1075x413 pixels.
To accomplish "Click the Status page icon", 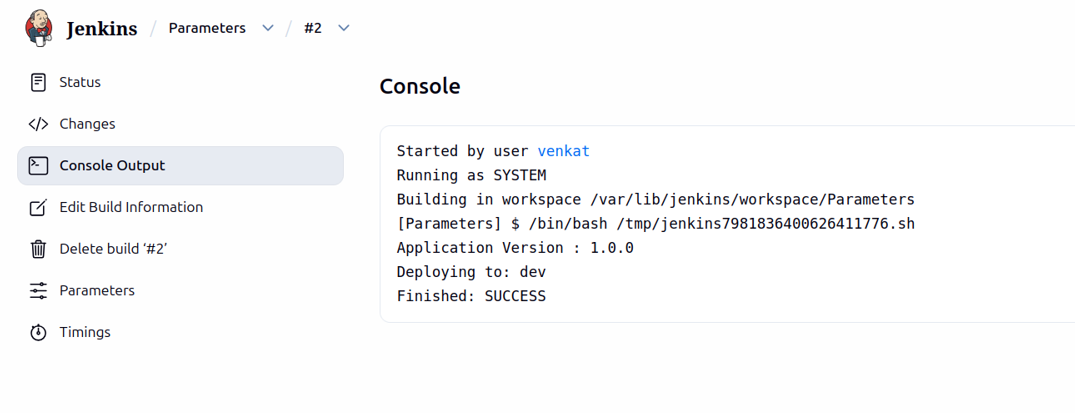I will [38, 82].
